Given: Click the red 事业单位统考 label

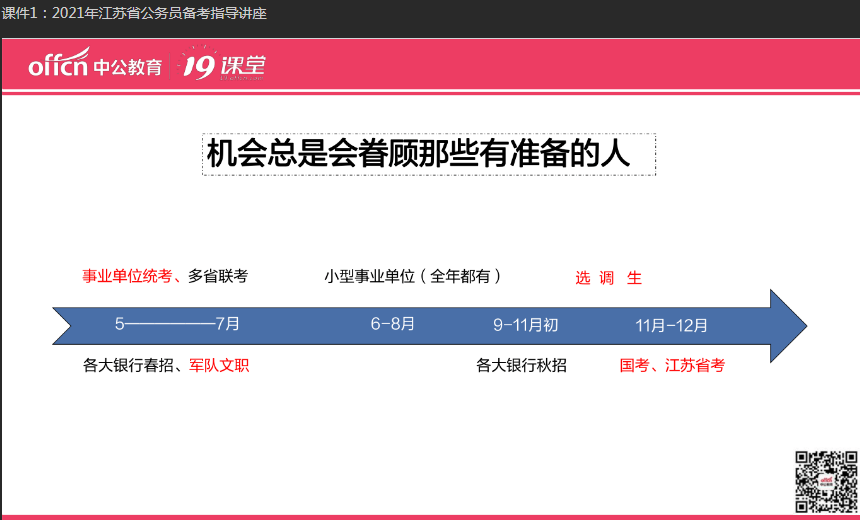Looking at the screenshot, I should (x=128, y=277).
